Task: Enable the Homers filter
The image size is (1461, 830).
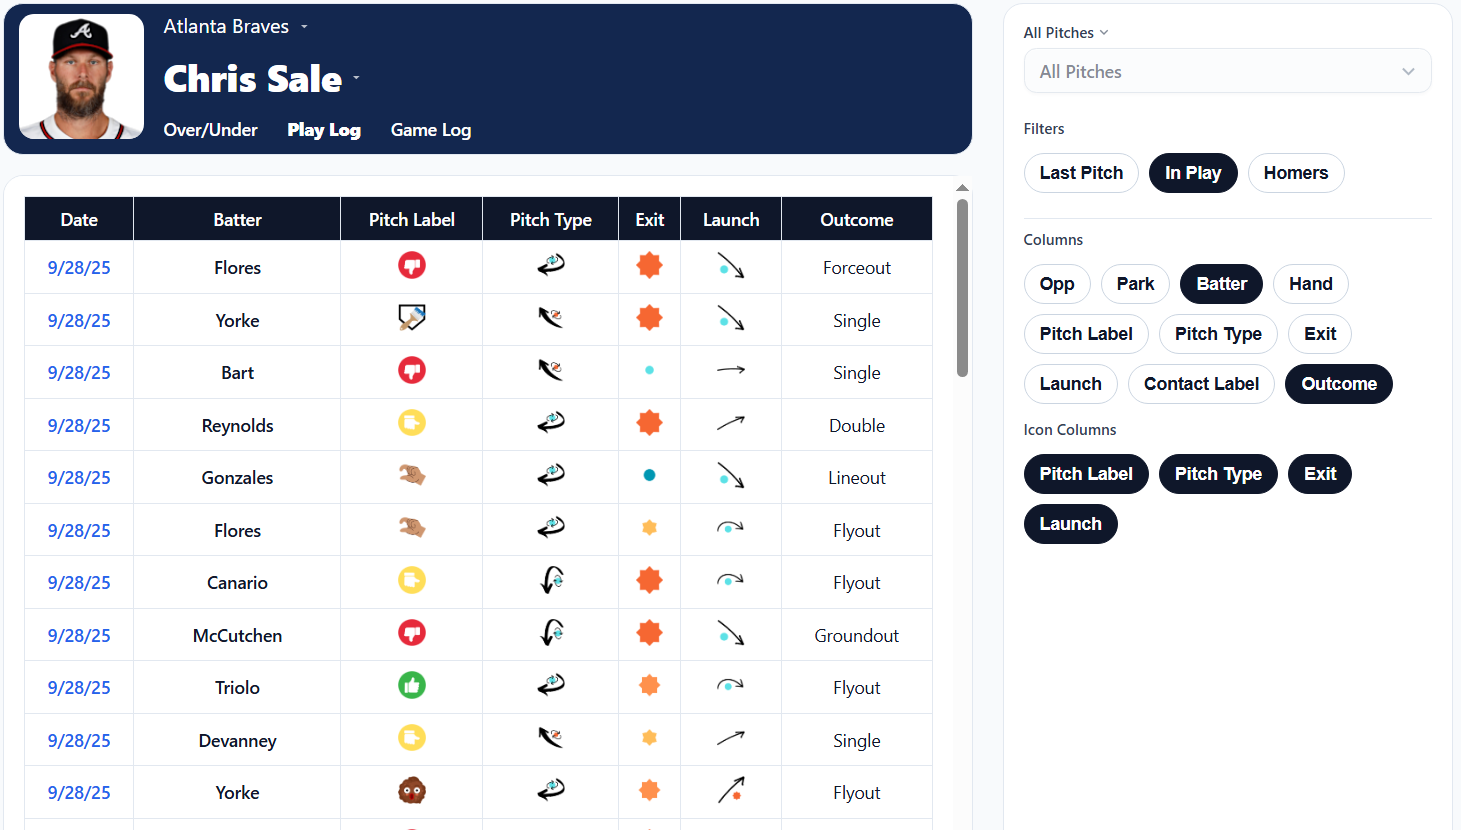Action: coord(1295,173)
